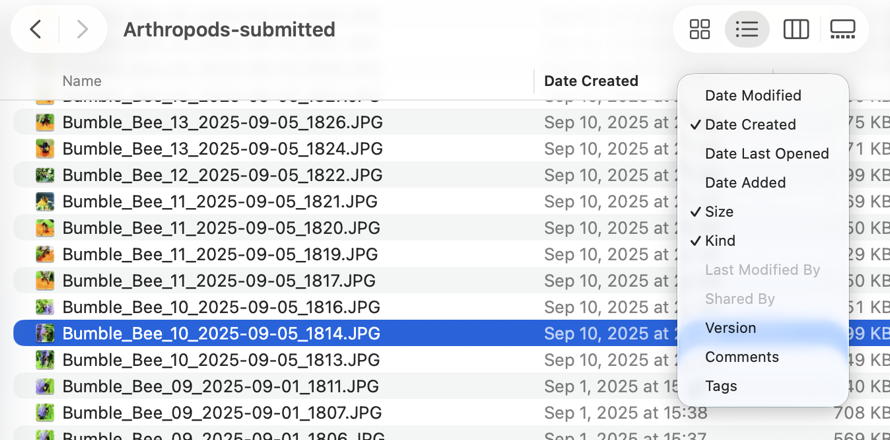890x440 pixels.
Task: Select file Bumble_Bee_10_2025-09-05_1816.JPG
Action: point(221,307)
